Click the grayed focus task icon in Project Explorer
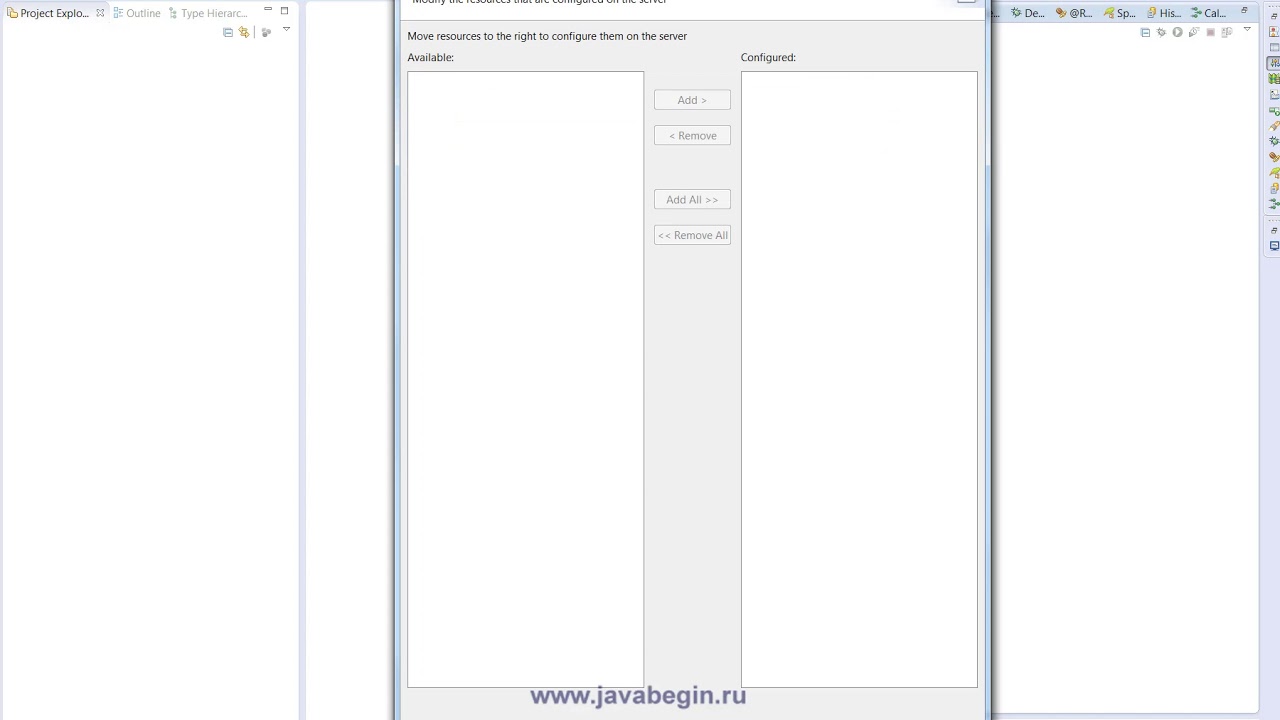 coord(266,32)
